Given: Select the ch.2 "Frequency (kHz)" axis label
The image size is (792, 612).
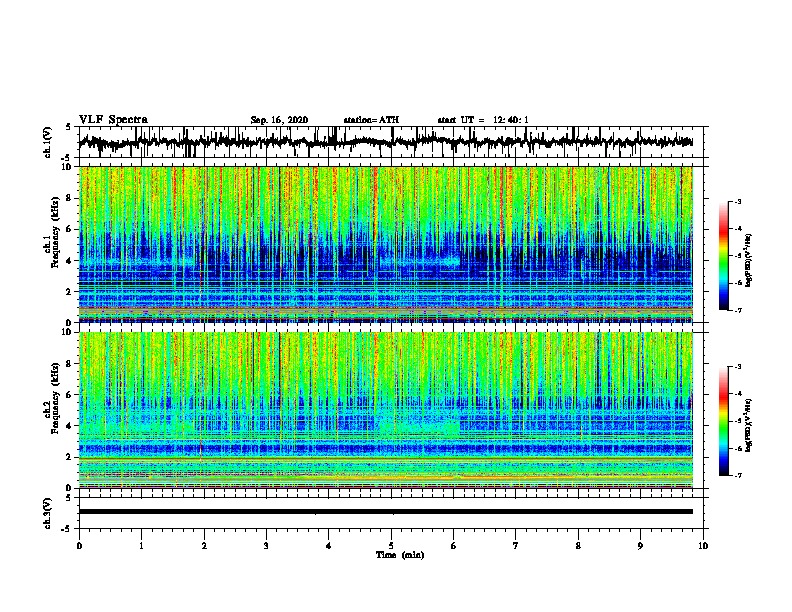Looking at the screenshot, I should [x=55, y=398].
